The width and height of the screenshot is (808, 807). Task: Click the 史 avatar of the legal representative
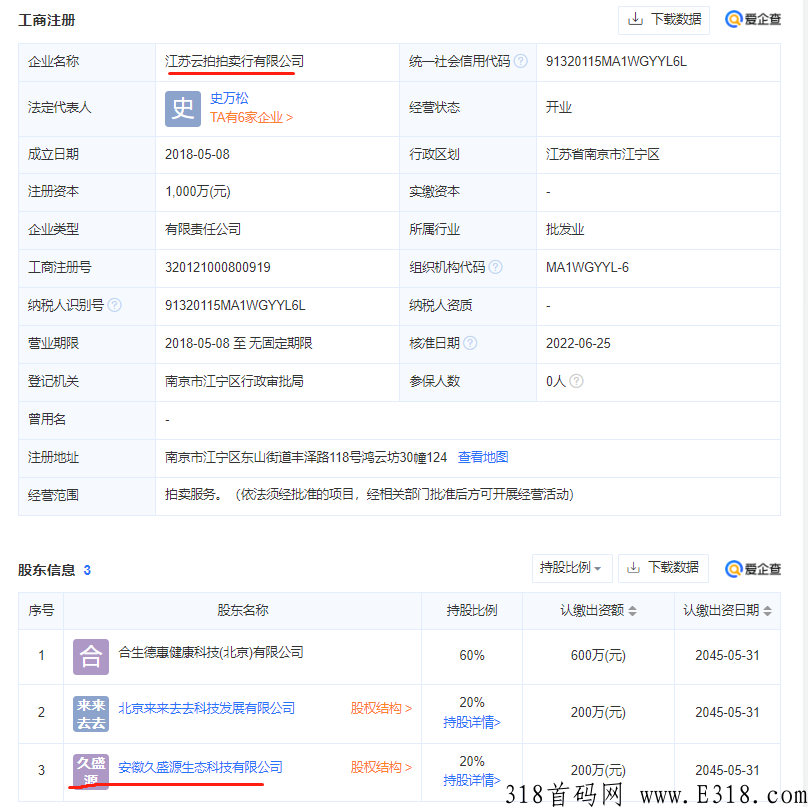[183, 109]
